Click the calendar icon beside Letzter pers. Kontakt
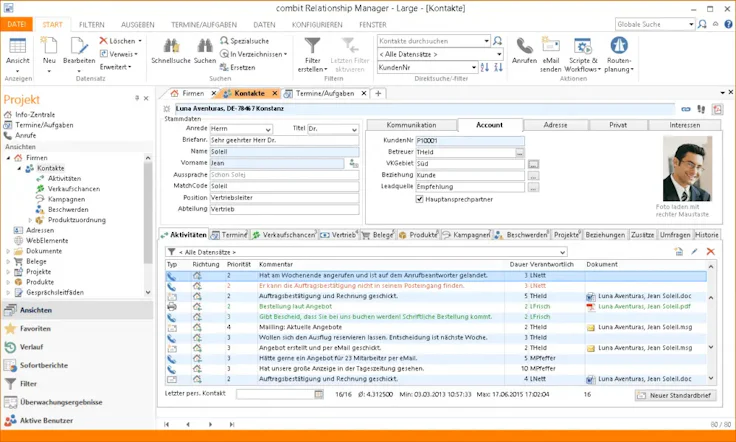736x442 pixels. click(x=319, y=395)
